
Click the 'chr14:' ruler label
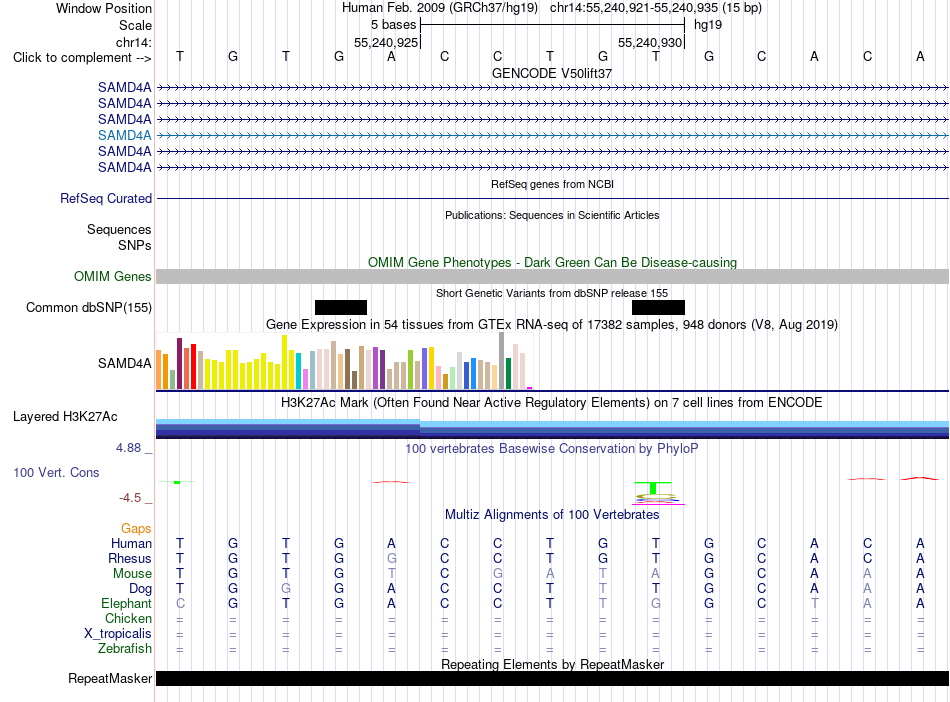133,42
